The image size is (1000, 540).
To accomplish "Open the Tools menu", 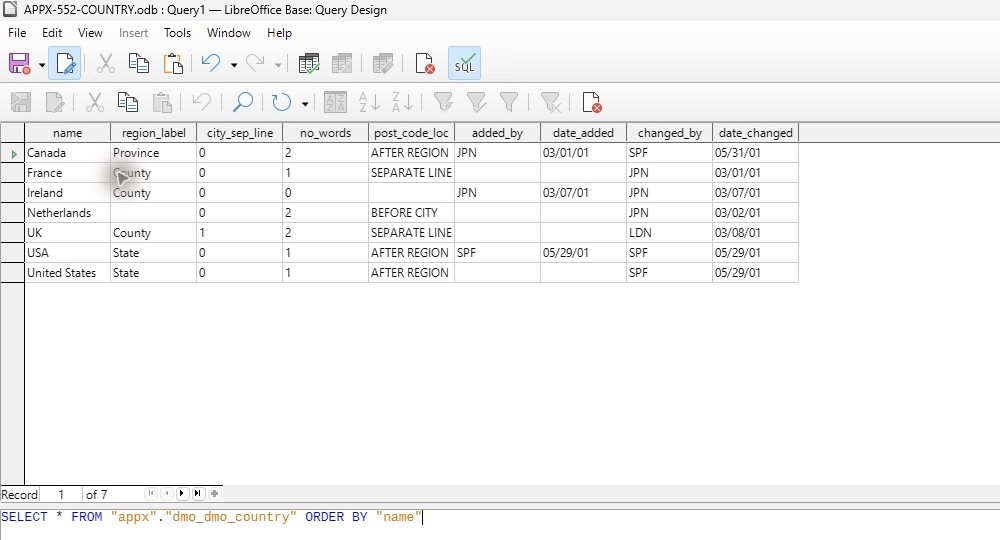I will tap(177, 33).
